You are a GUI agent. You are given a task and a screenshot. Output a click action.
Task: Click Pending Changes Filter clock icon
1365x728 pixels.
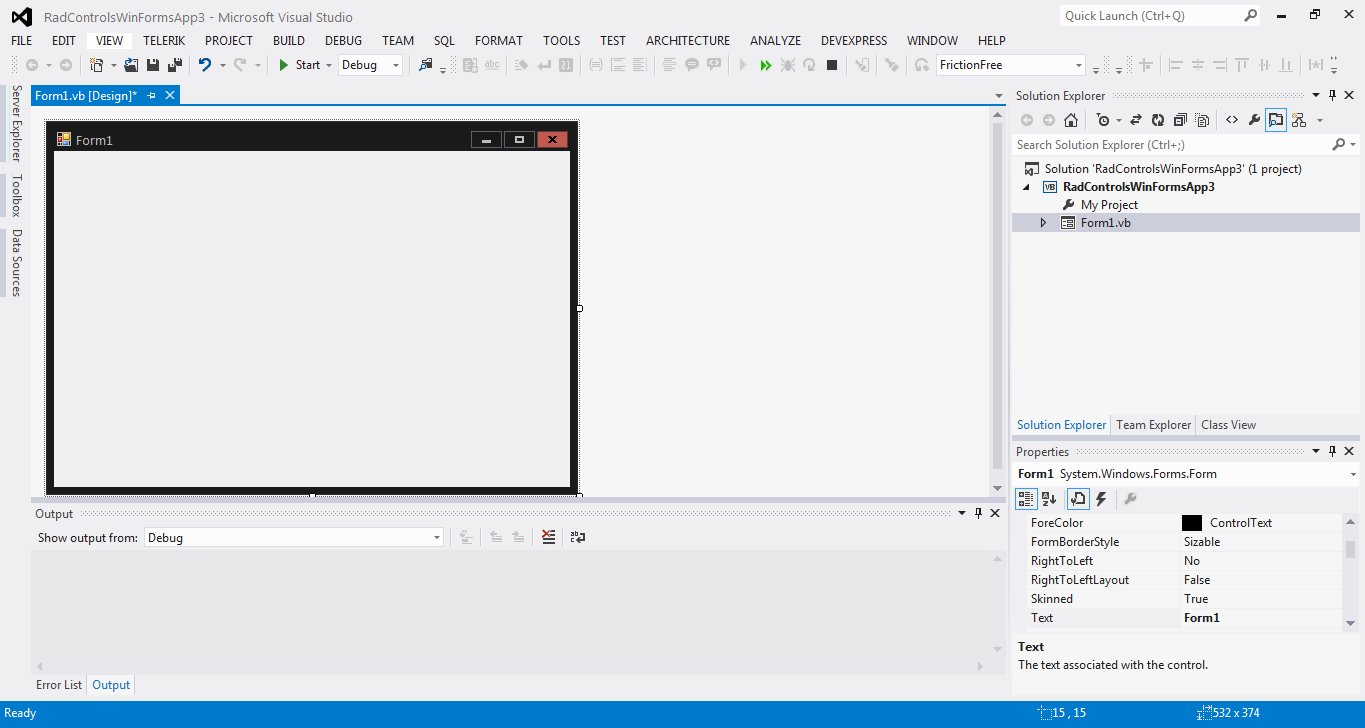click(1103, 120)
